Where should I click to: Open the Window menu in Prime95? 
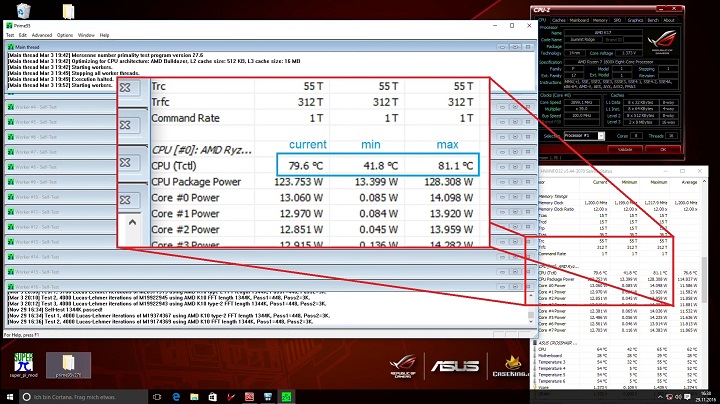[86, 35]
